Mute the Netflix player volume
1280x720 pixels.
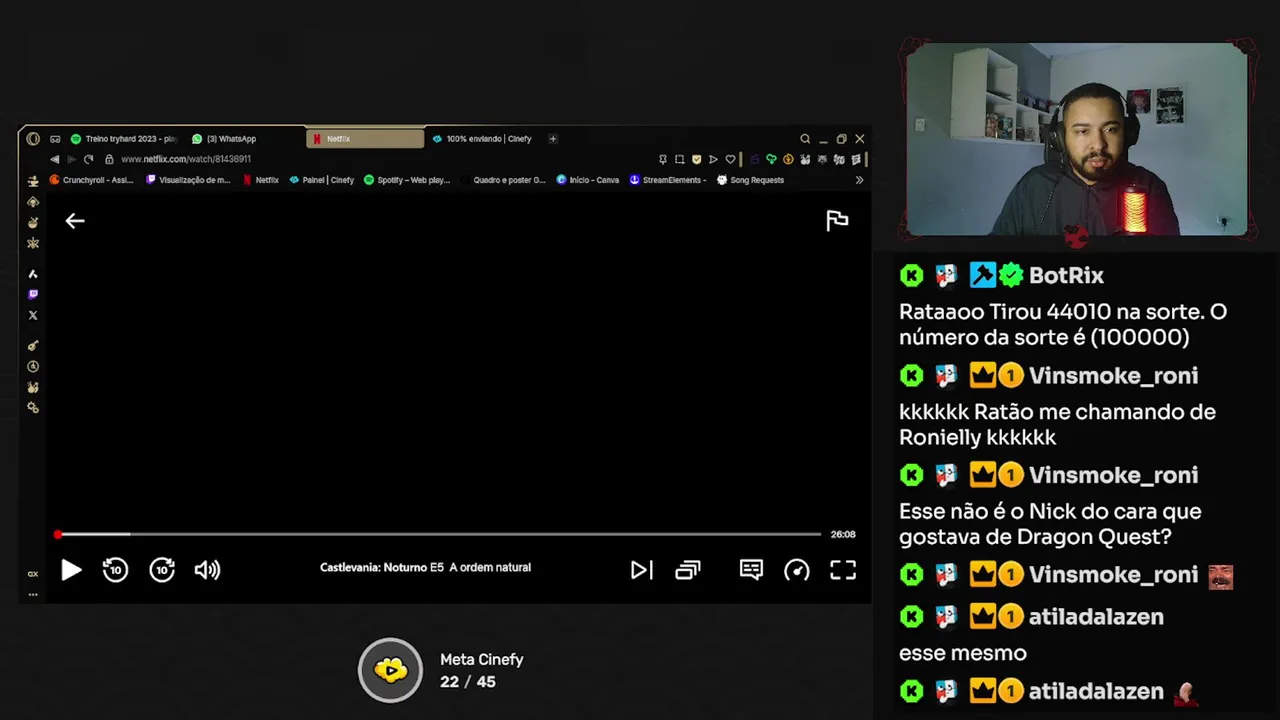click(x=207, y=570)
